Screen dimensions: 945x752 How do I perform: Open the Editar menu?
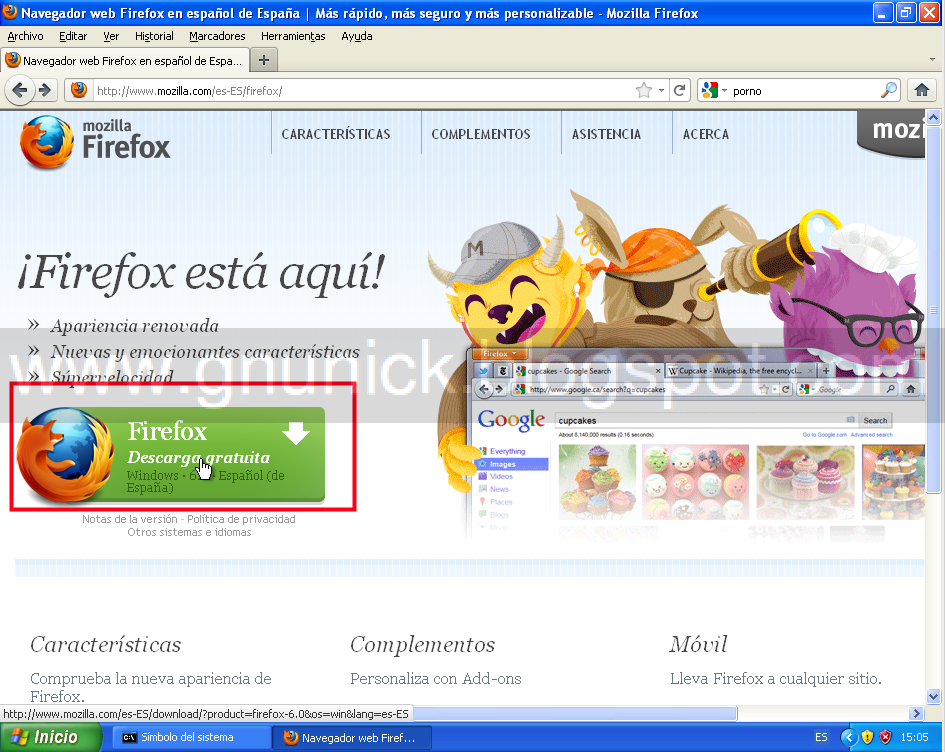tap(73, 36)
